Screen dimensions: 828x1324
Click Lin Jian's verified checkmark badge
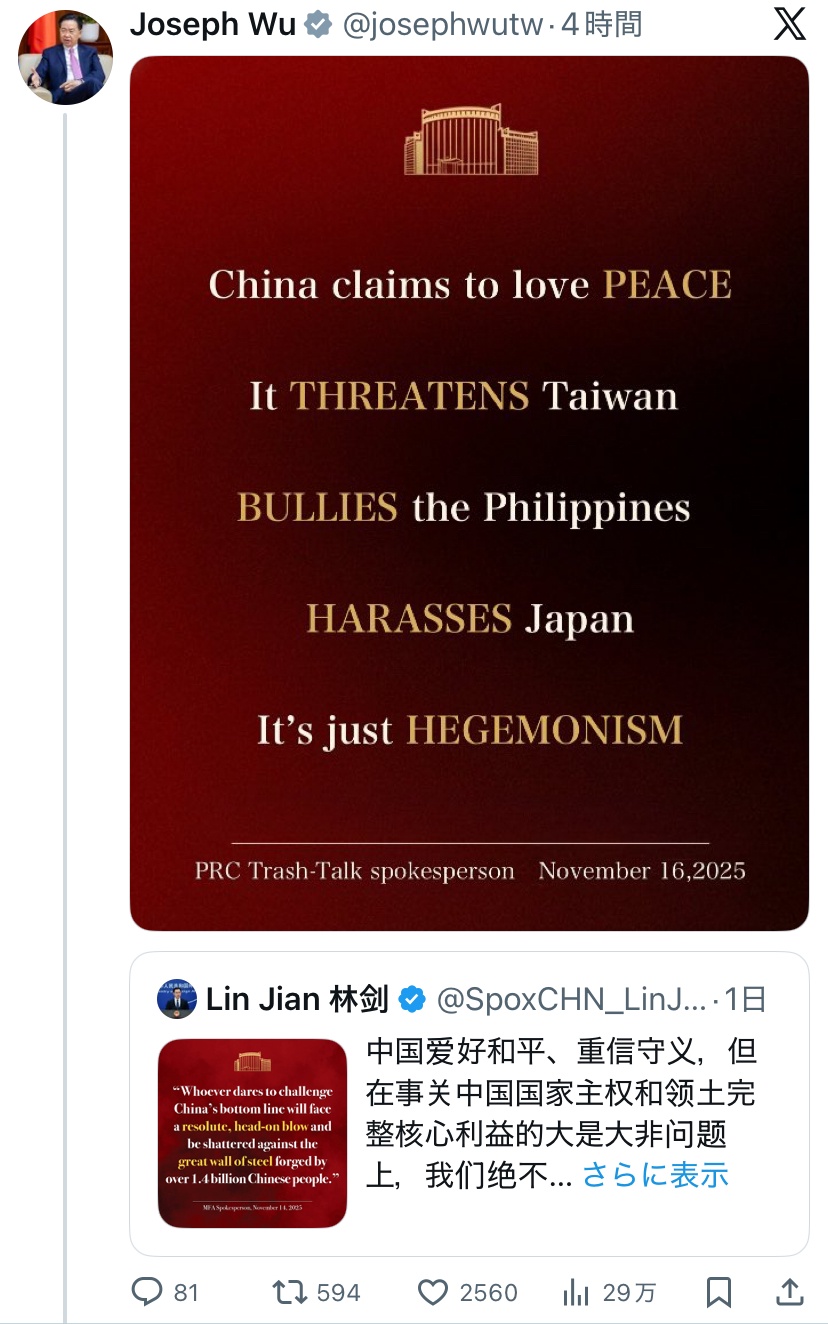pos(412,998)
